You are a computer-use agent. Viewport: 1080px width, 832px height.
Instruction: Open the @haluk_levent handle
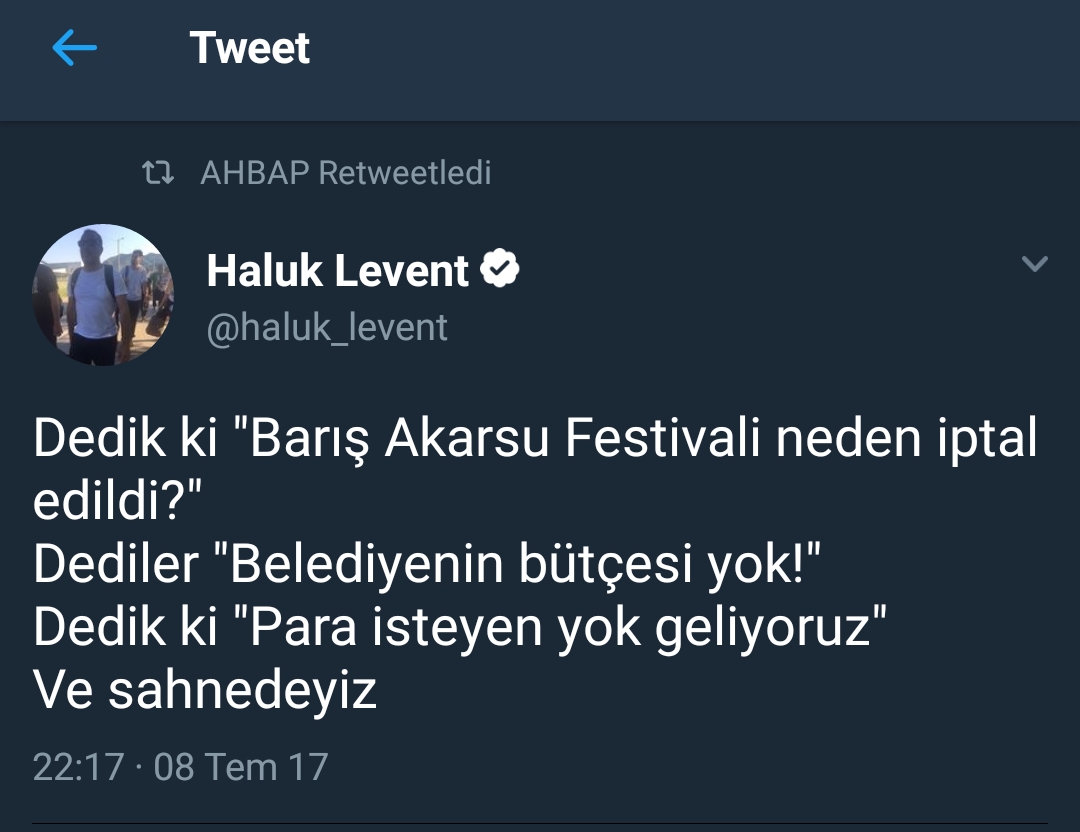coord(327,327)
